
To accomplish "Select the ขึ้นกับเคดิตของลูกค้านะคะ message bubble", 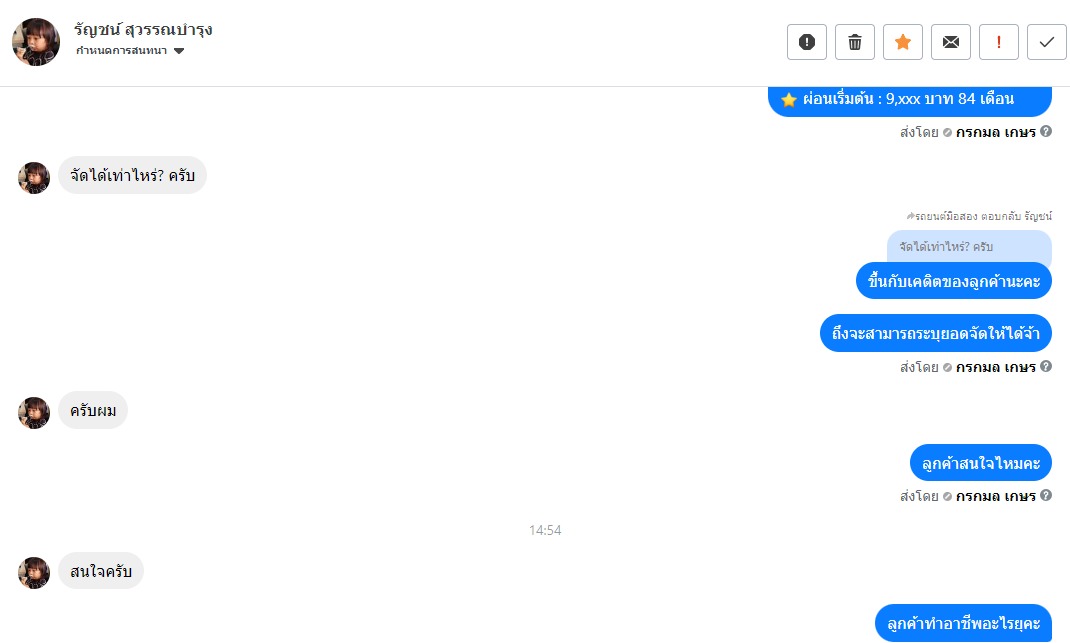I will (953, 281).
